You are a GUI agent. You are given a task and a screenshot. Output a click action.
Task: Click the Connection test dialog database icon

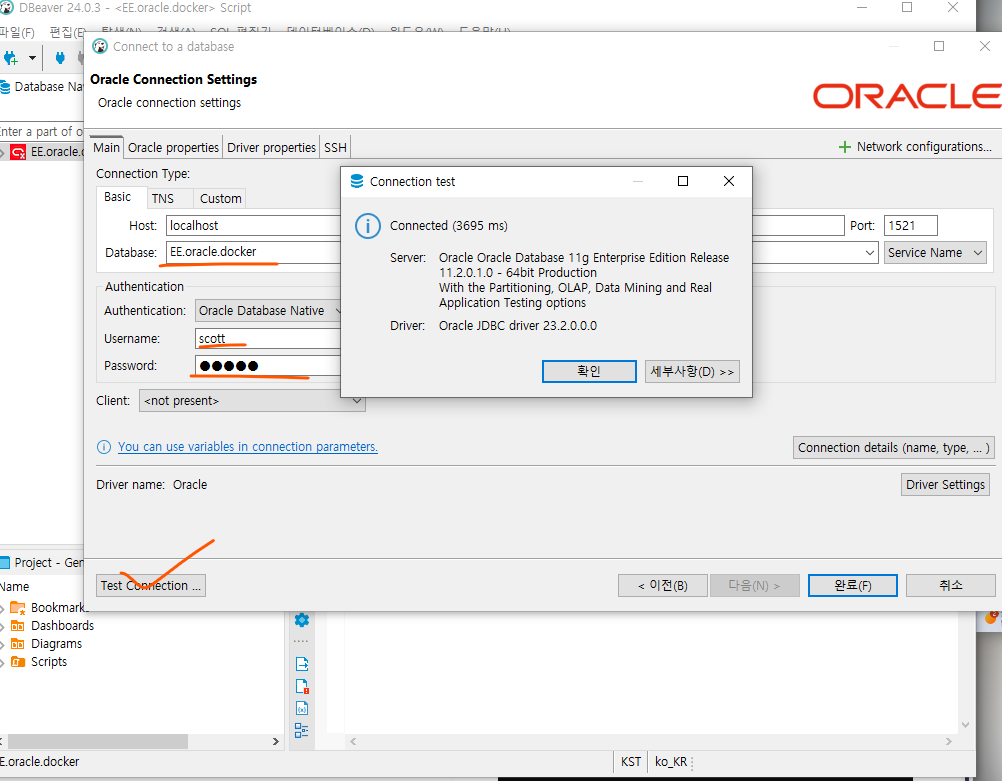[357, 182]
